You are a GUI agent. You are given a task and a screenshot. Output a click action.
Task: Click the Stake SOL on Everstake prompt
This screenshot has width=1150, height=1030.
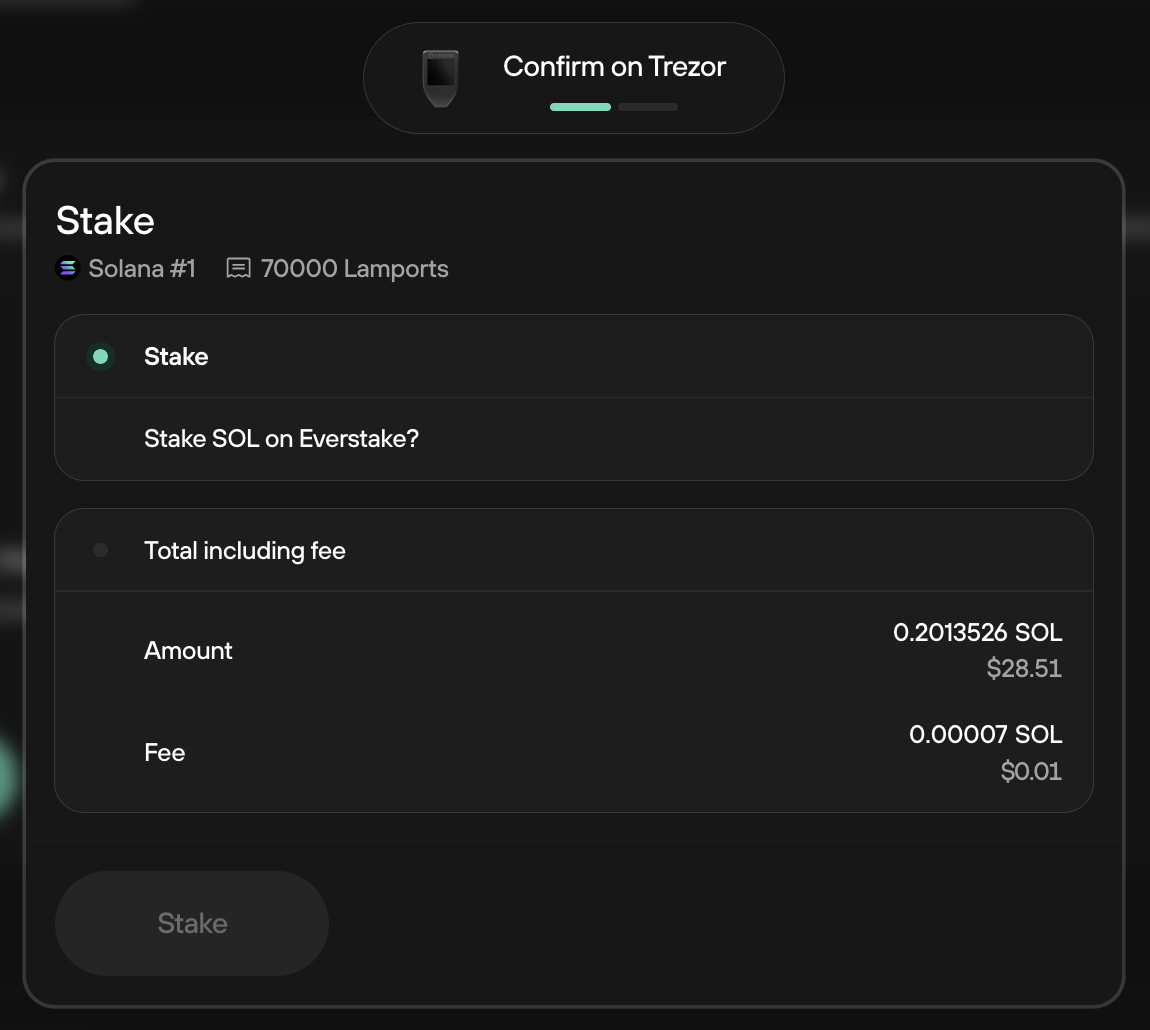coord(282,439)
